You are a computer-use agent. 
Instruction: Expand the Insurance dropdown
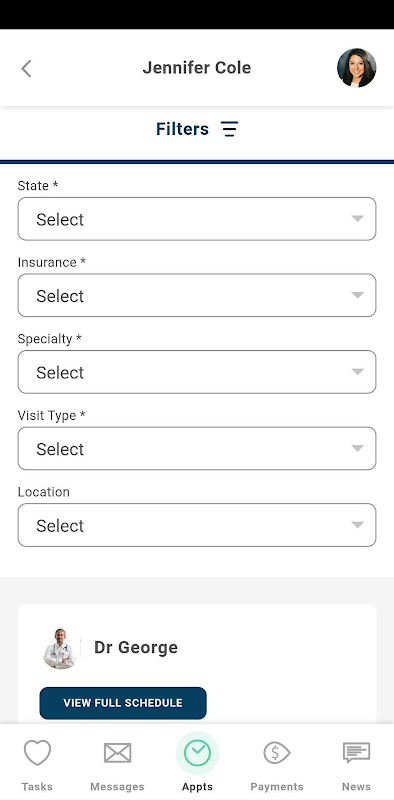[x=197, y=295]
